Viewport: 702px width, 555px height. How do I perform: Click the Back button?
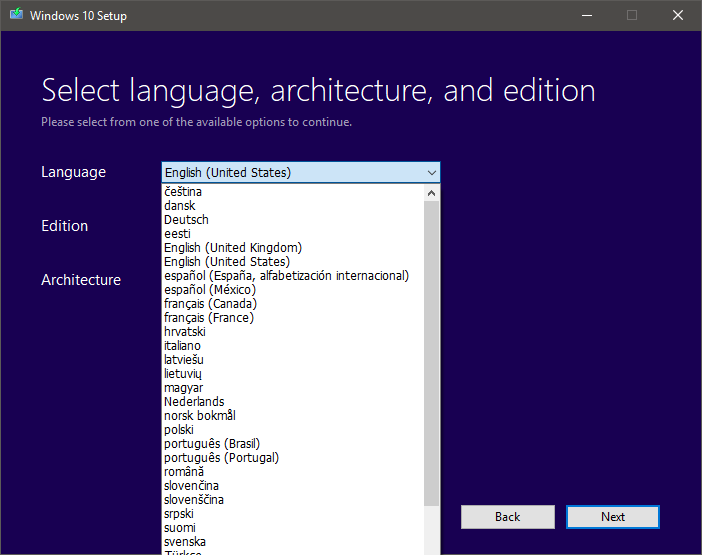508,517
